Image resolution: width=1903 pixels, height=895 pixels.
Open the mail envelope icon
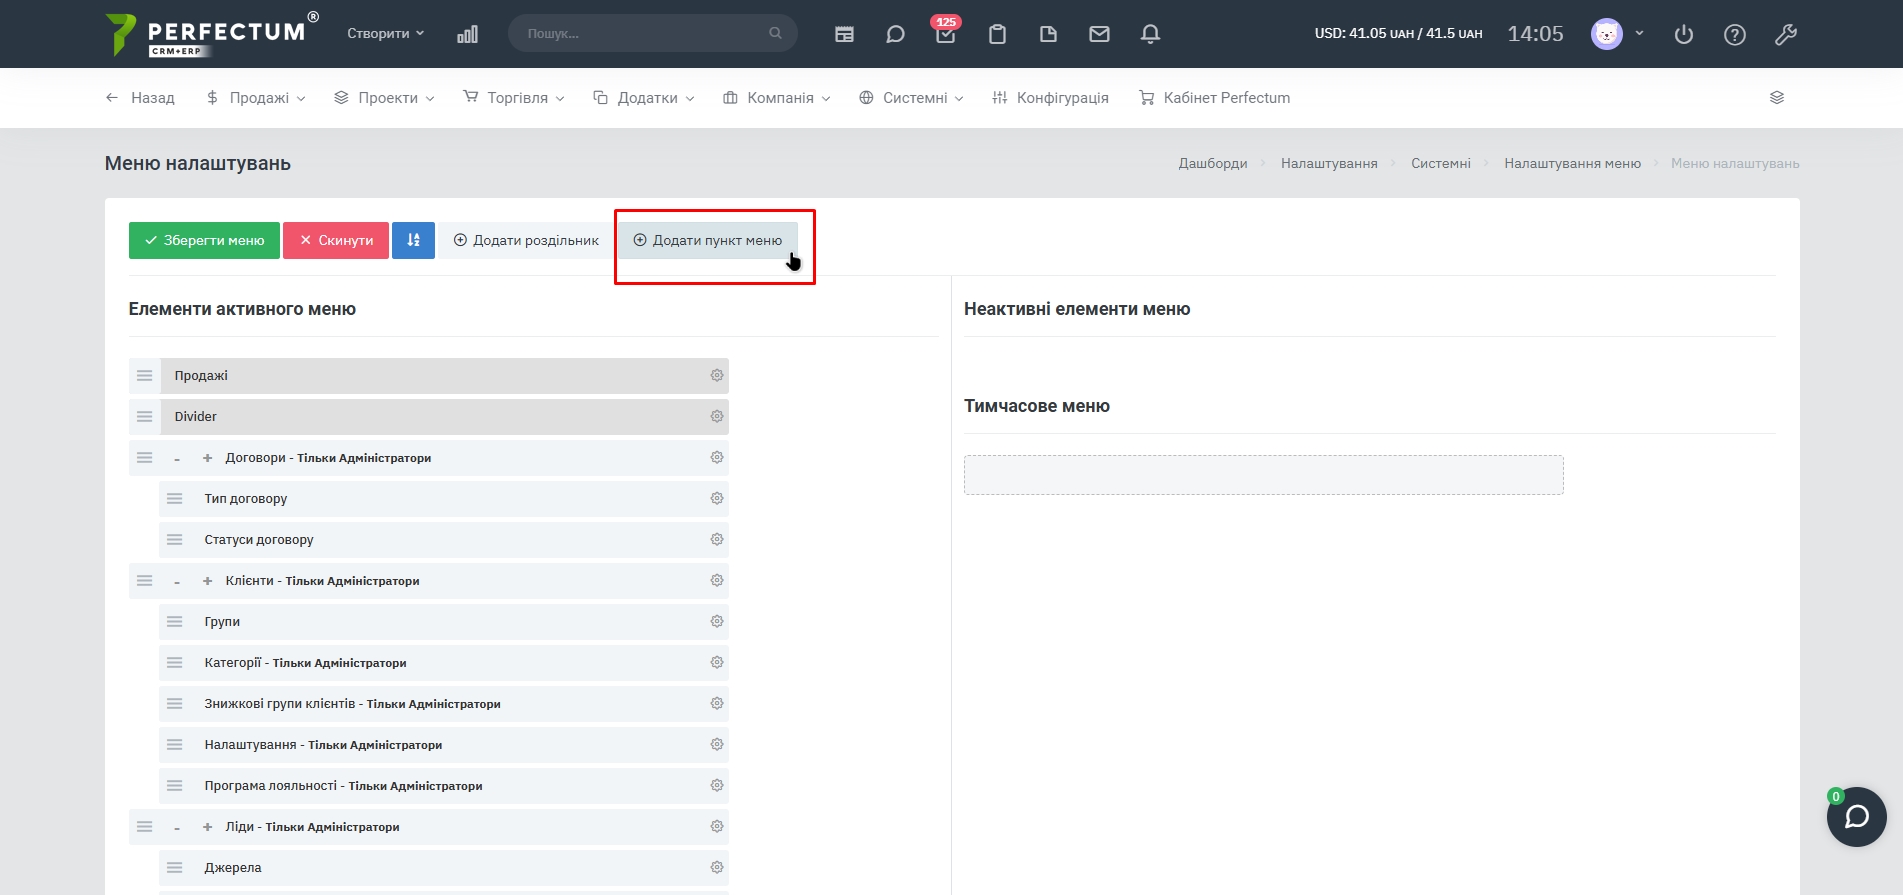(x=1099, y=34)
